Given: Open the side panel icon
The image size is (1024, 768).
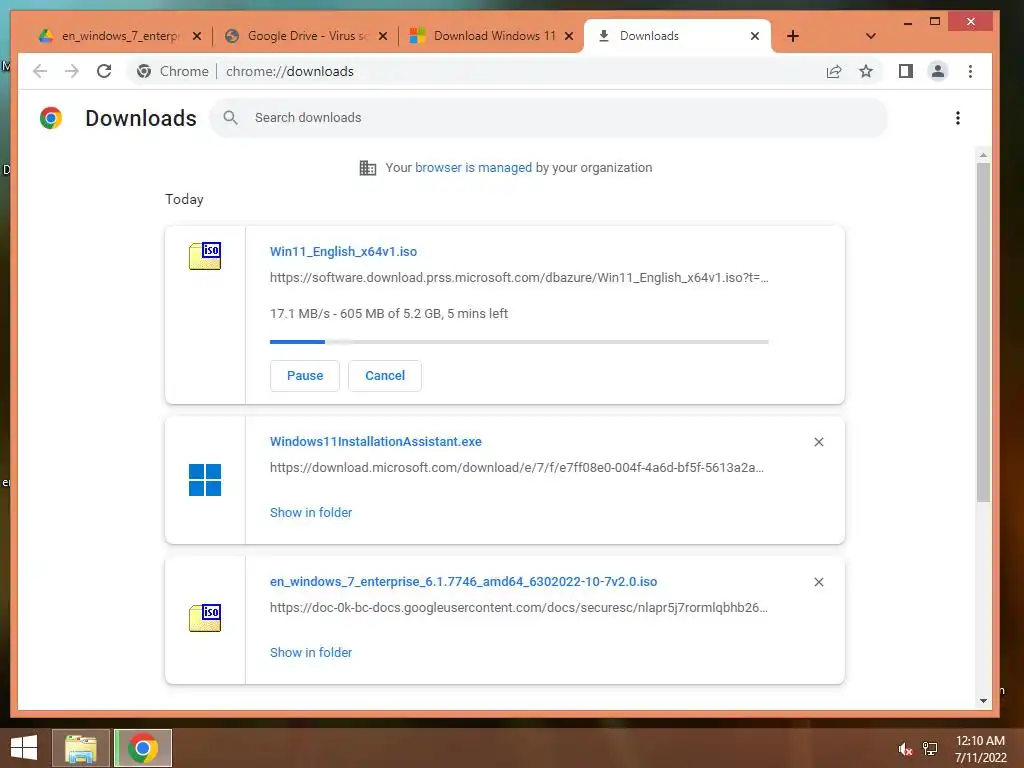Looking at the screenshot, I should tap(906, 71).
